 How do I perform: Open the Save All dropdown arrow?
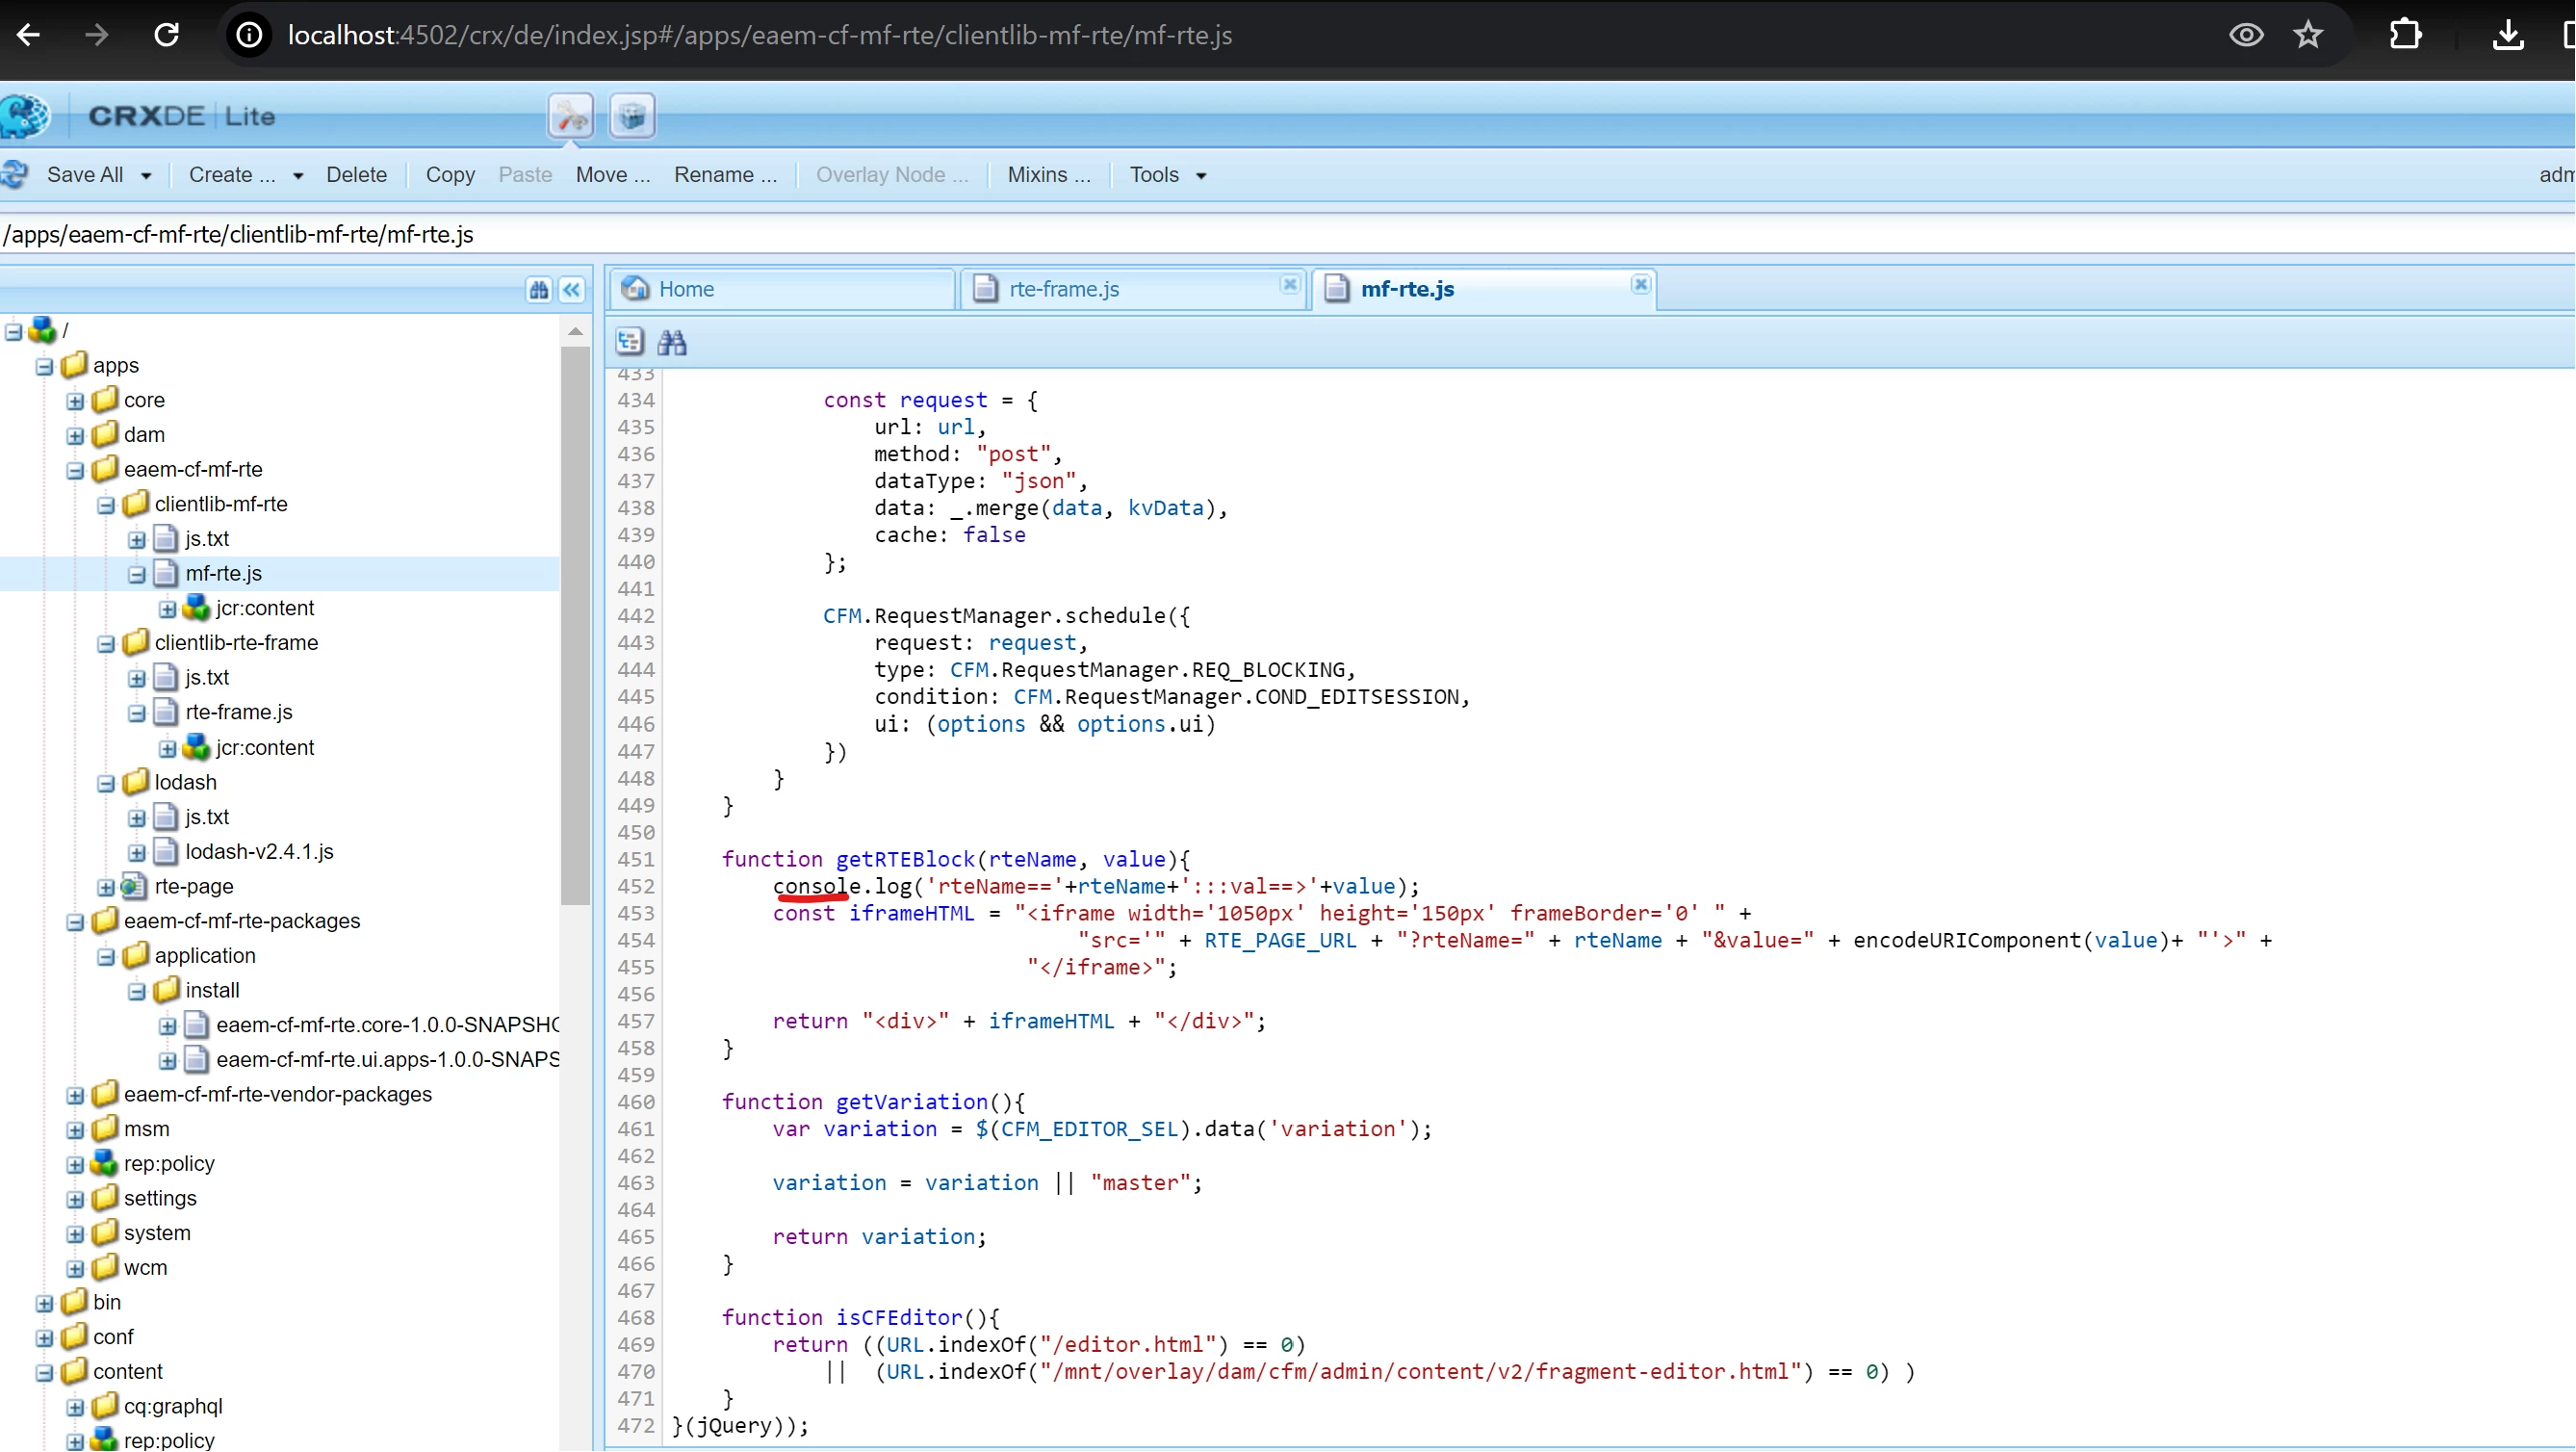pyautogui.click(x=147, y=176)
